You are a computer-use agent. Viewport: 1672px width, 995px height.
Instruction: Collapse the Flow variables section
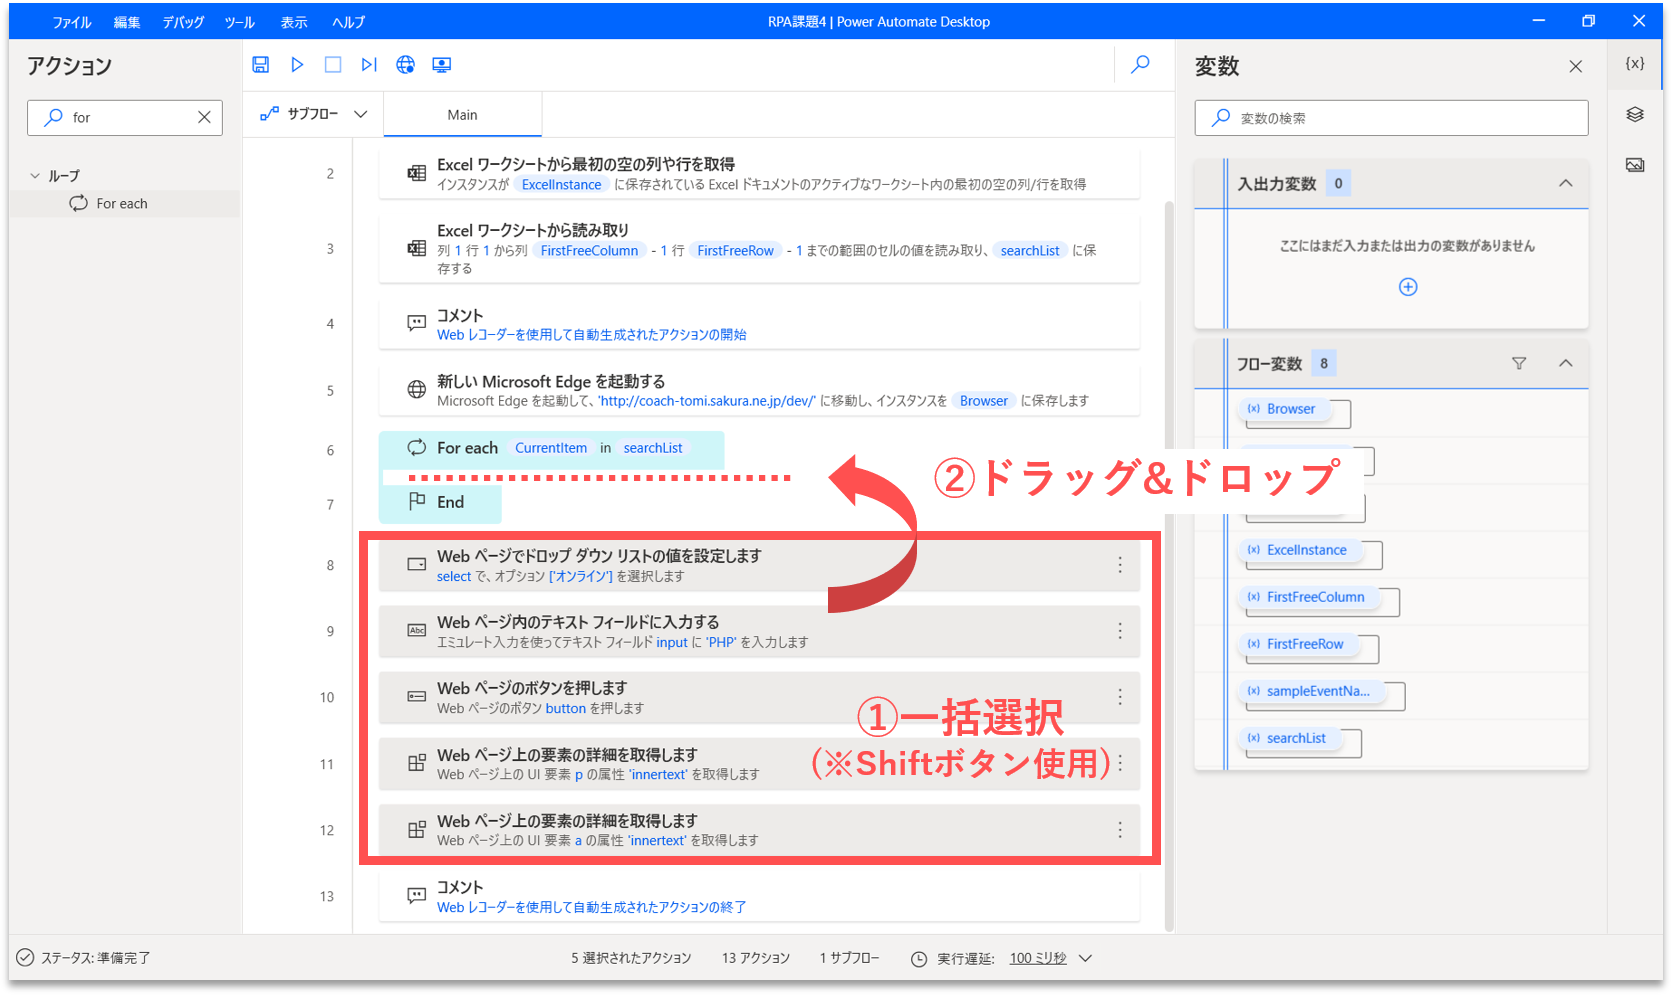[1566, 364]
